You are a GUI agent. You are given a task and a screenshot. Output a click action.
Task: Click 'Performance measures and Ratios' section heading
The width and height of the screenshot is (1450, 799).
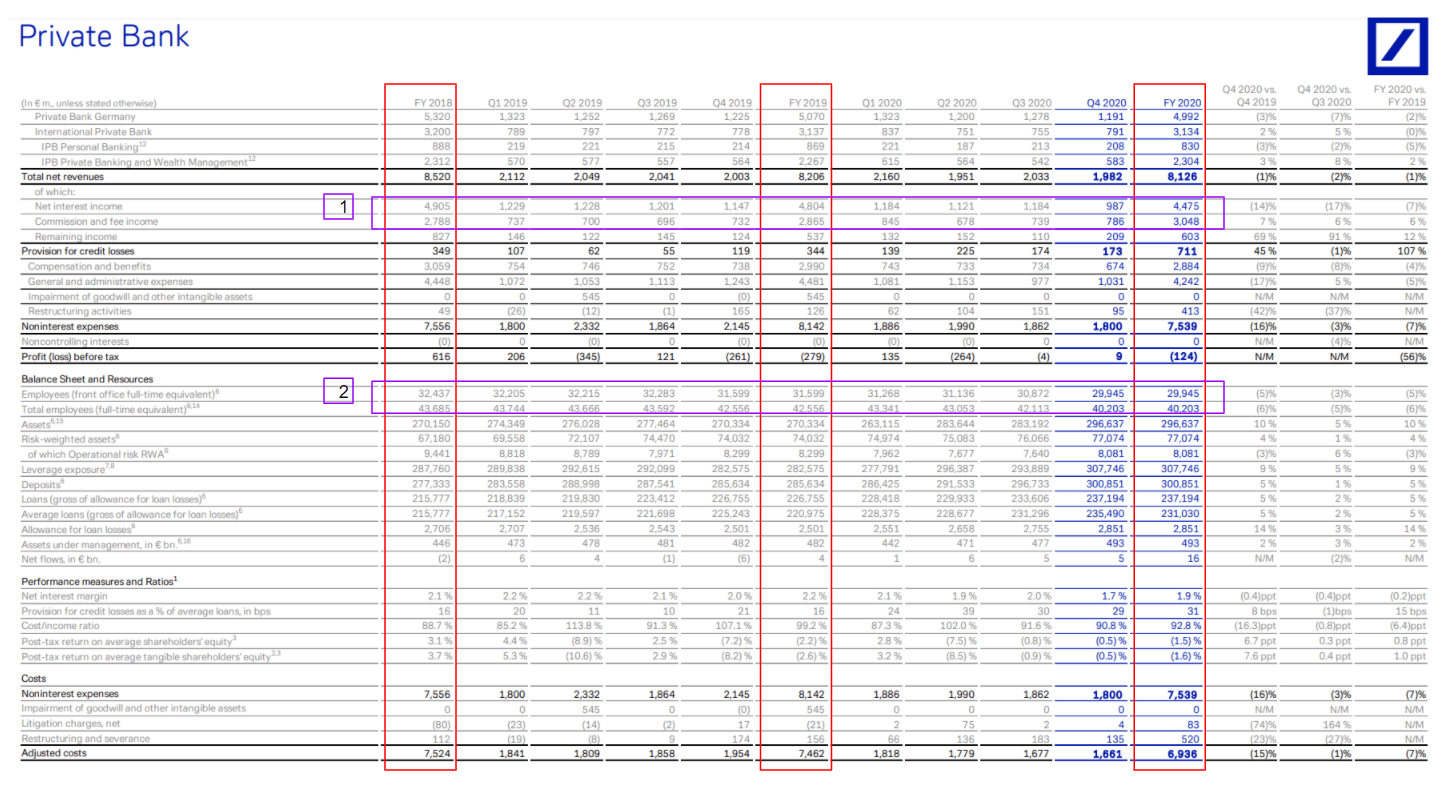[99, 581]
